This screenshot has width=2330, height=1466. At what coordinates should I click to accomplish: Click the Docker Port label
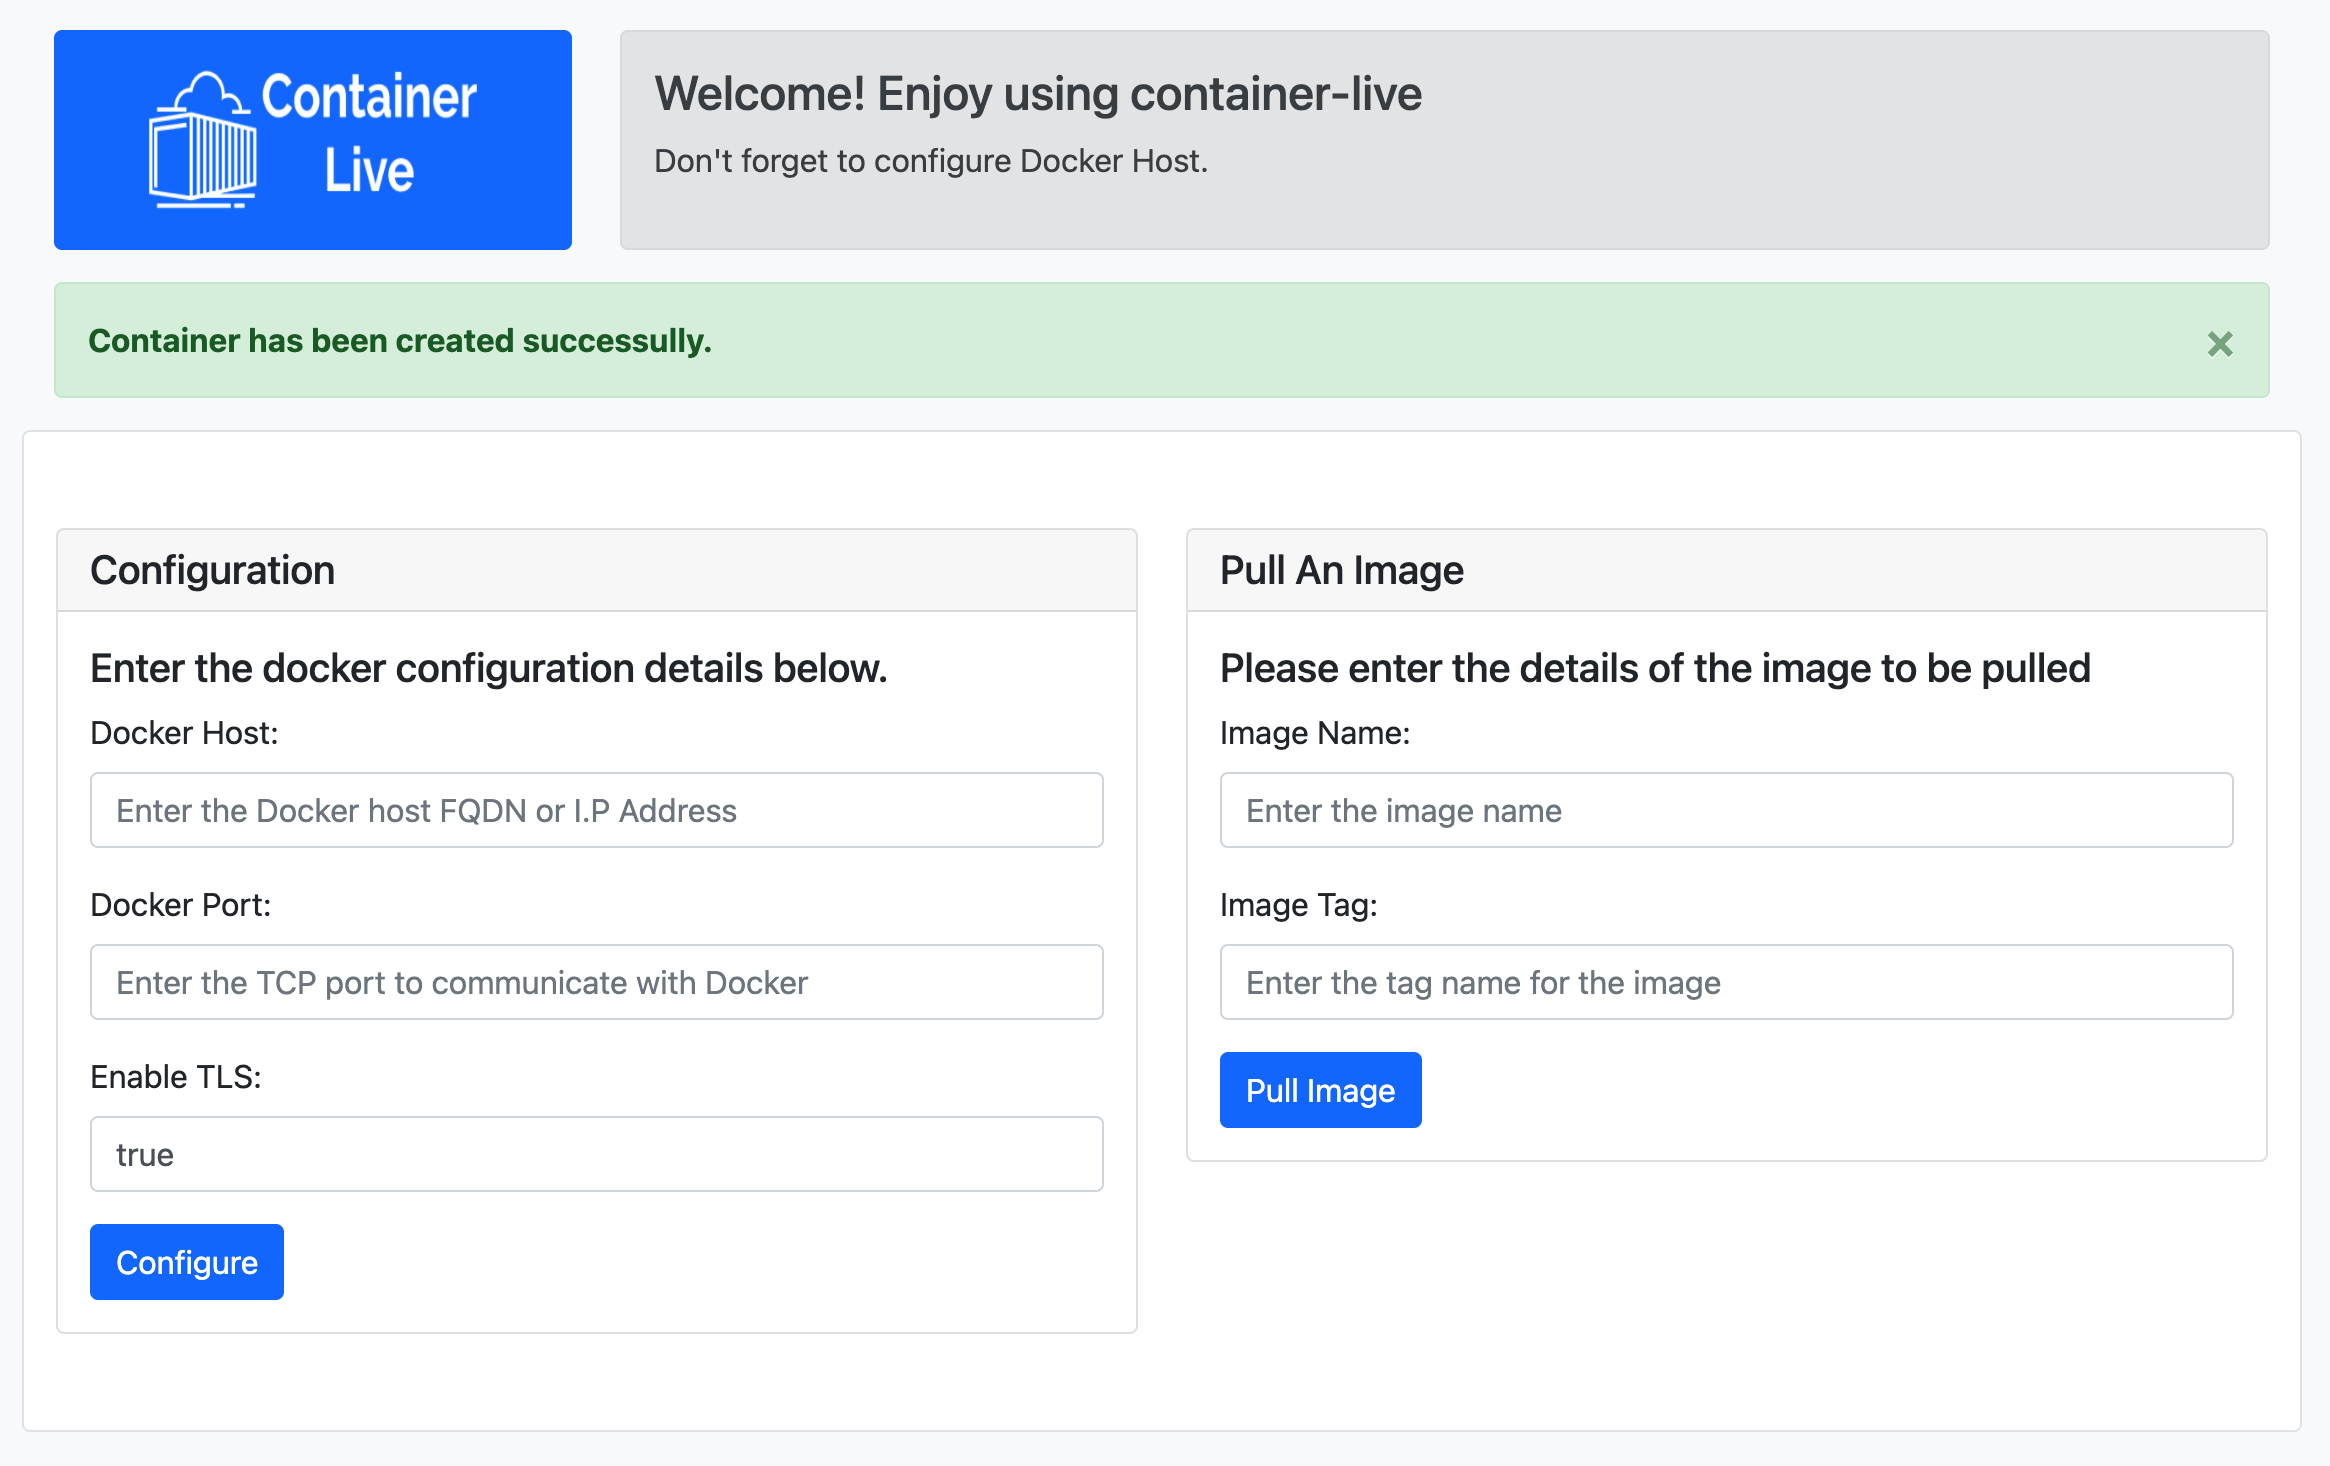tap(180, 905)
